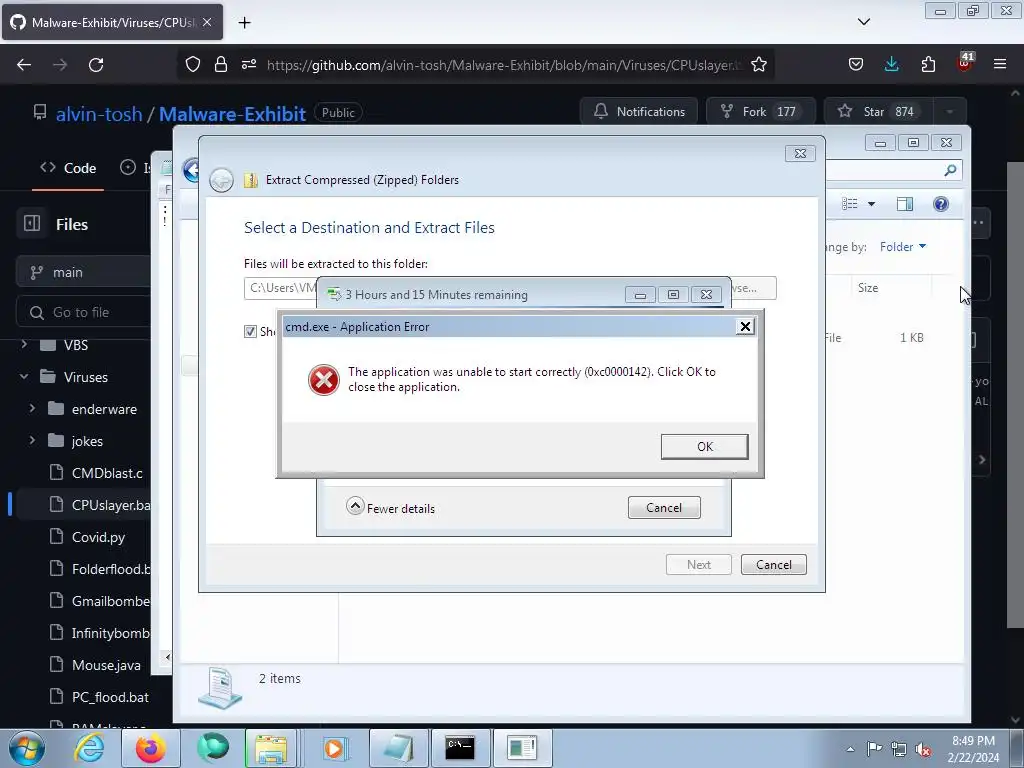The height and width of the screenshot is (768, 1024).
Task: Toggle the Explorer preview pane icon
Action: click(904, 204)
